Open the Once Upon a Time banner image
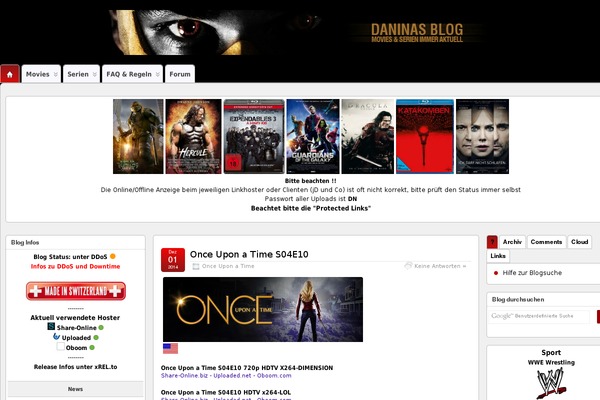Screen dimensions: 600x400 pyautogui.click(x=263, y=309)
